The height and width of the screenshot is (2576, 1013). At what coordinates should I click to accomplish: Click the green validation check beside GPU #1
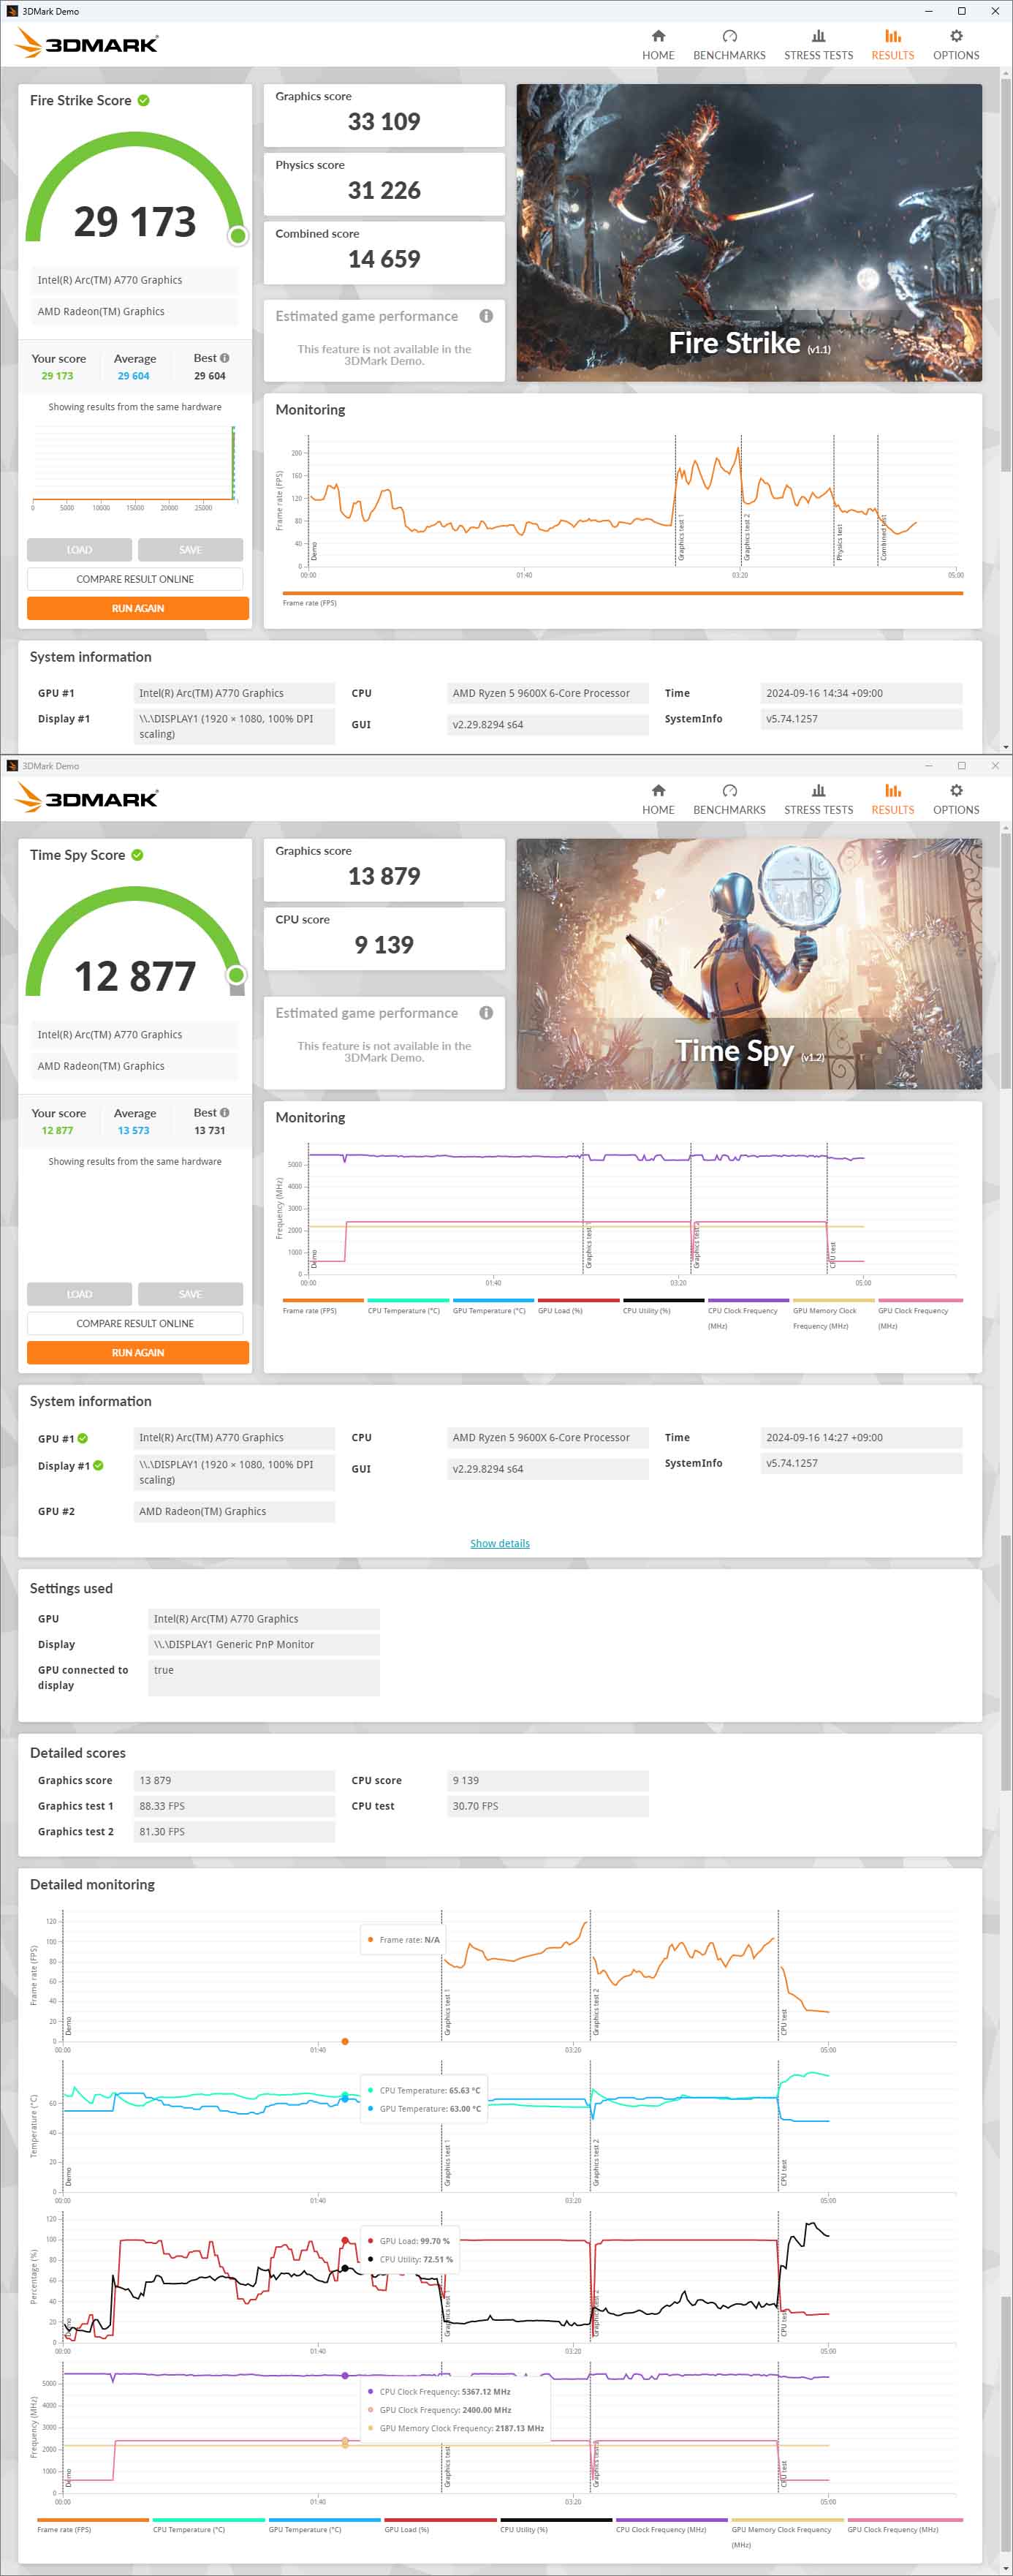pyautogui.click(x=82, y=1438)
